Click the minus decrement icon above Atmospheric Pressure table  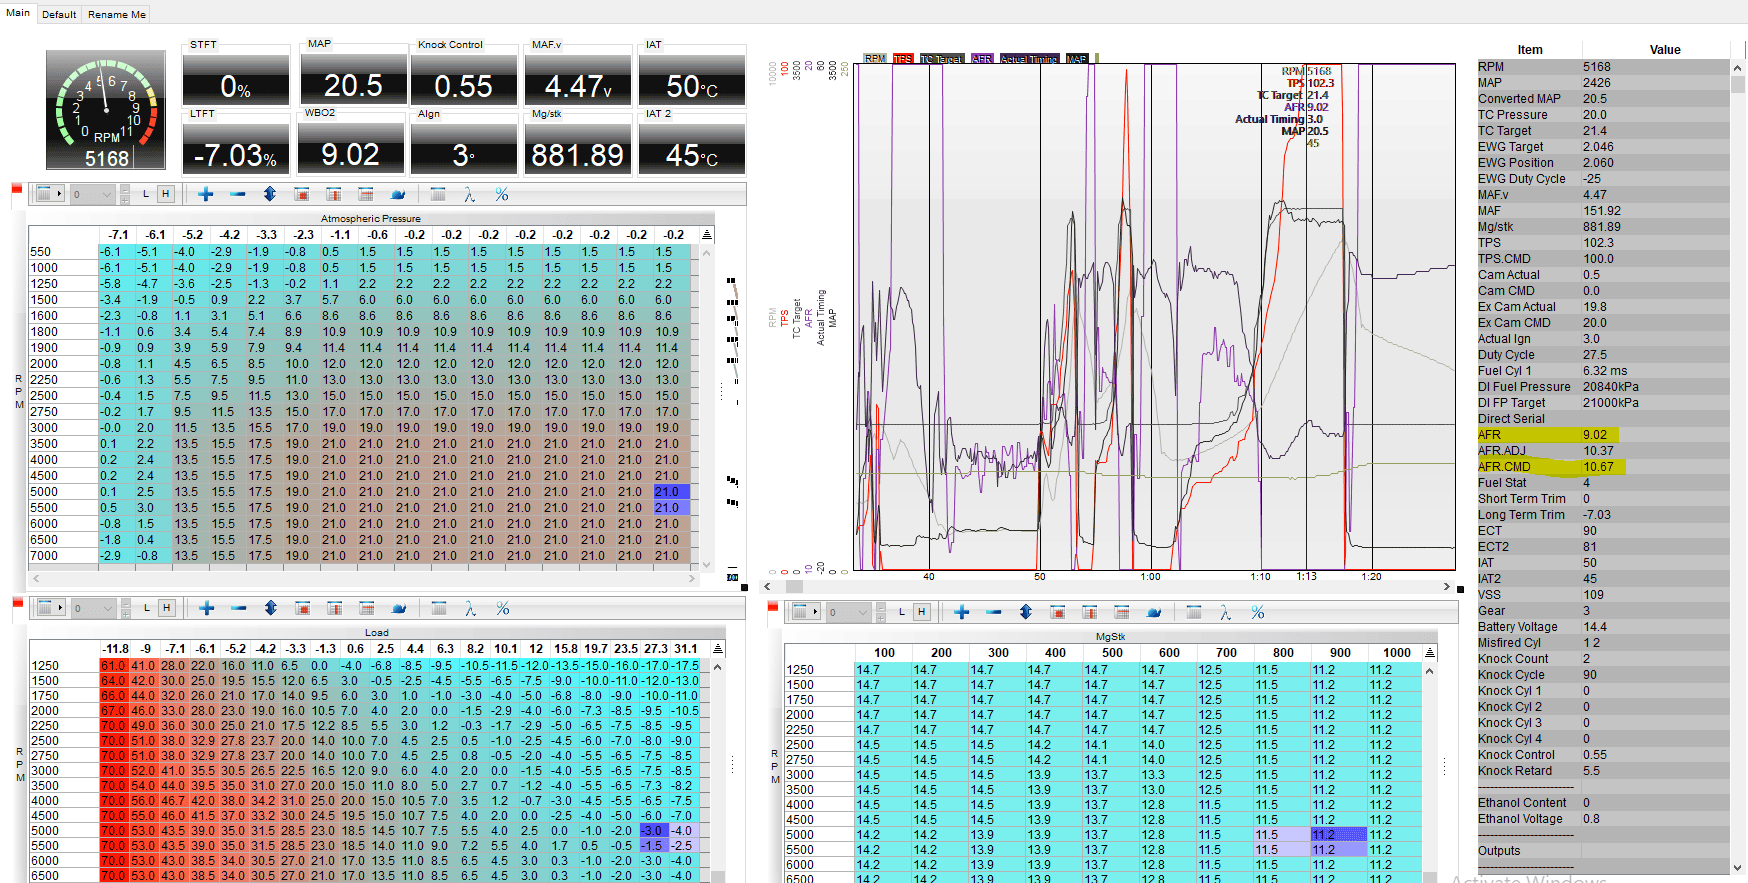click(238, 194)
